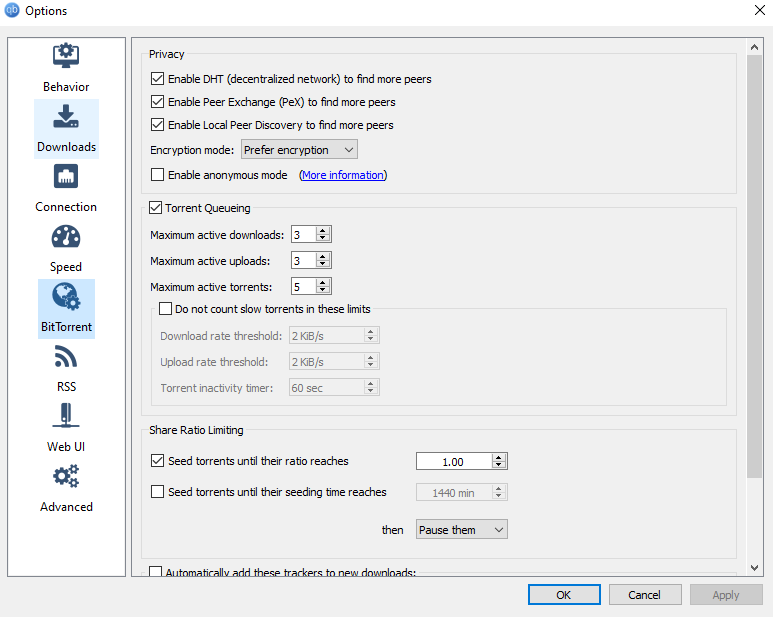Enable anonymous mode checkbox
The image size is (773, 617).
coord(157,175)
